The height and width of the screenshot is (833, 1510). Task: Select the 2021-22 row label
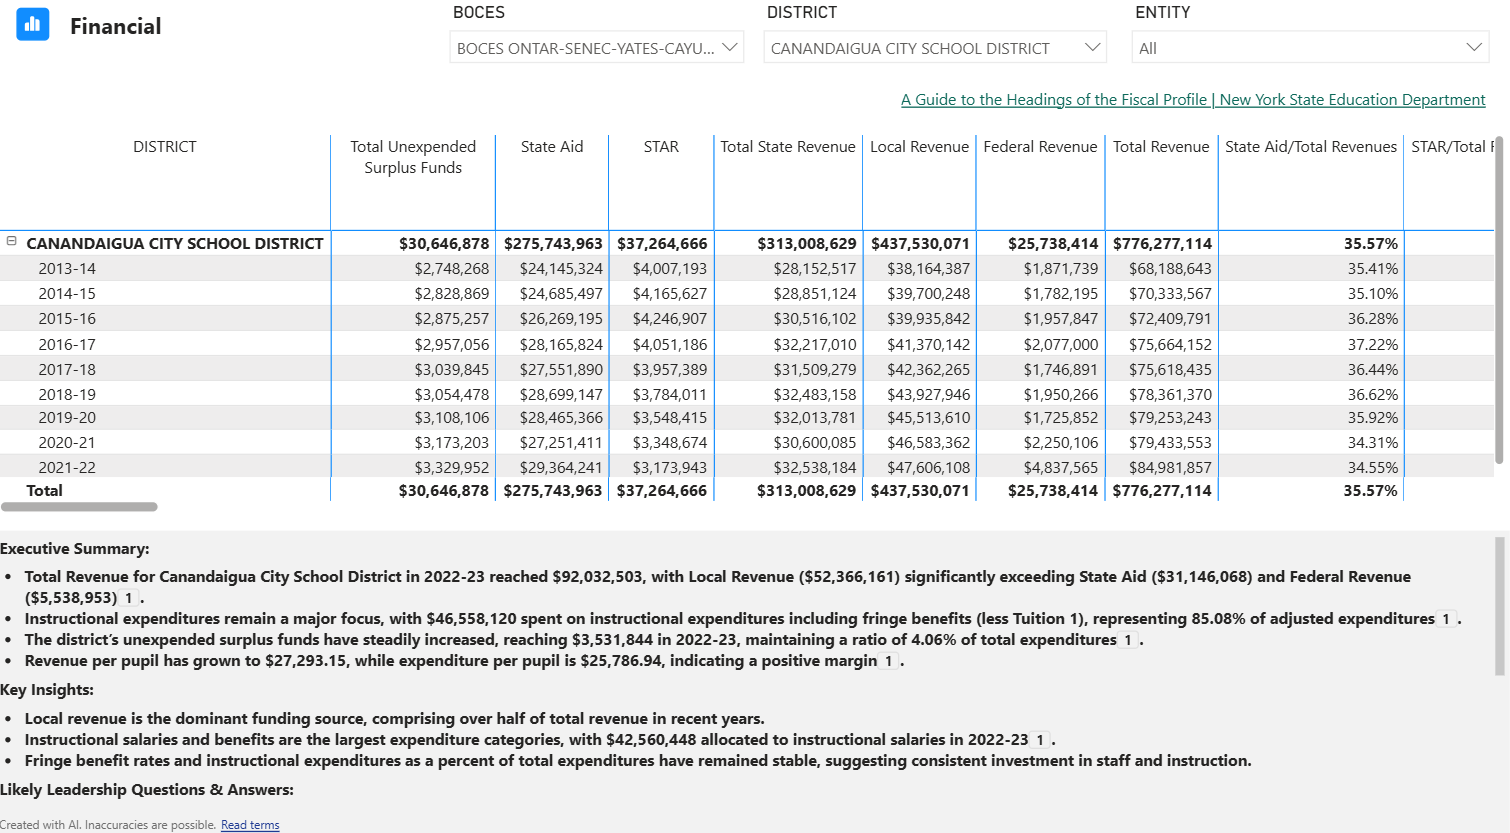tap(67, 468)
